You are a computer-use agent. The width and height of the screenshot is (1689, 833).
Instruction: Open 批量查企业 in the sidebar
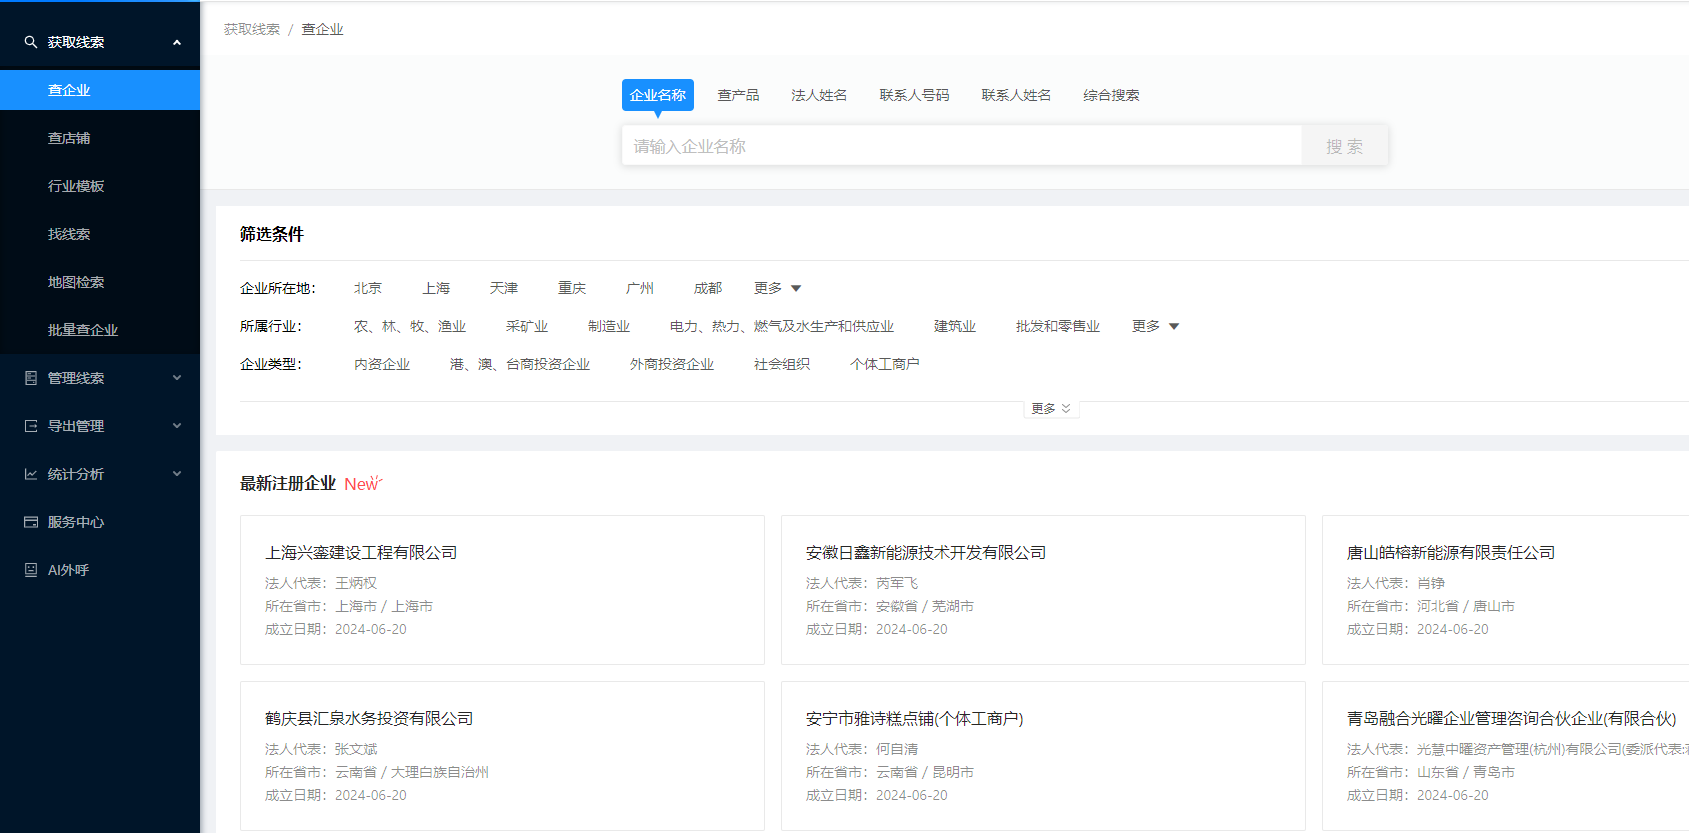(100, 330)
